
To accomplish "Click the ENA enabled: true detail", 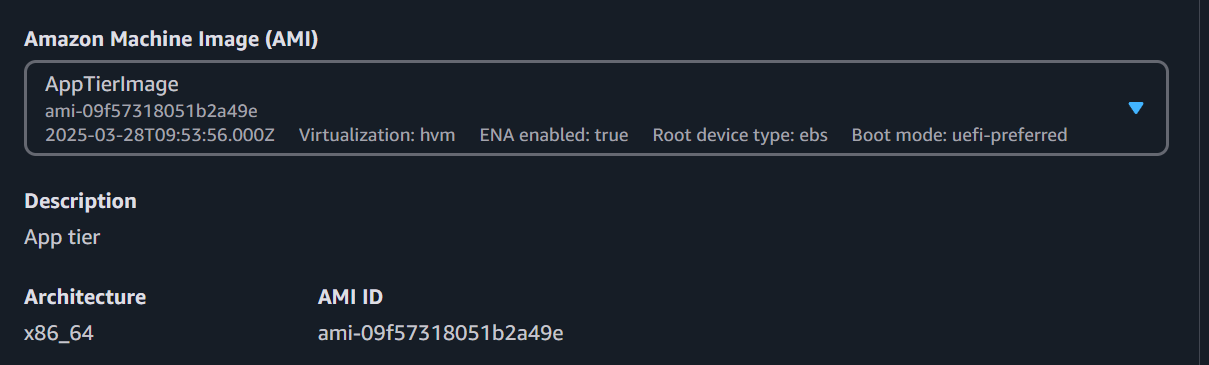I will point(554,134).
